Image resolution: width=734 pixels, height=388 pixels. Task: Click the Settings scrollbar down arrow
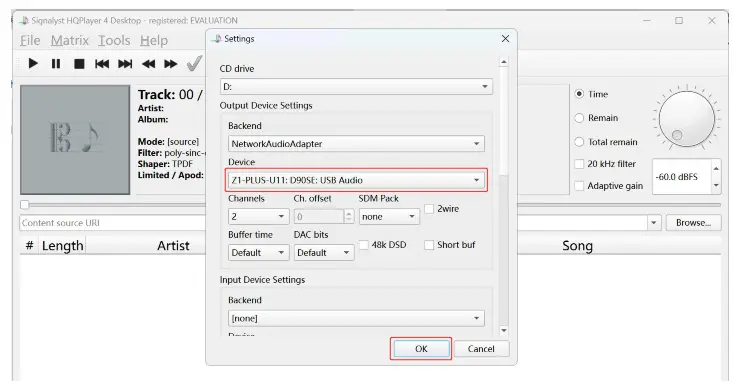point(504,330)
